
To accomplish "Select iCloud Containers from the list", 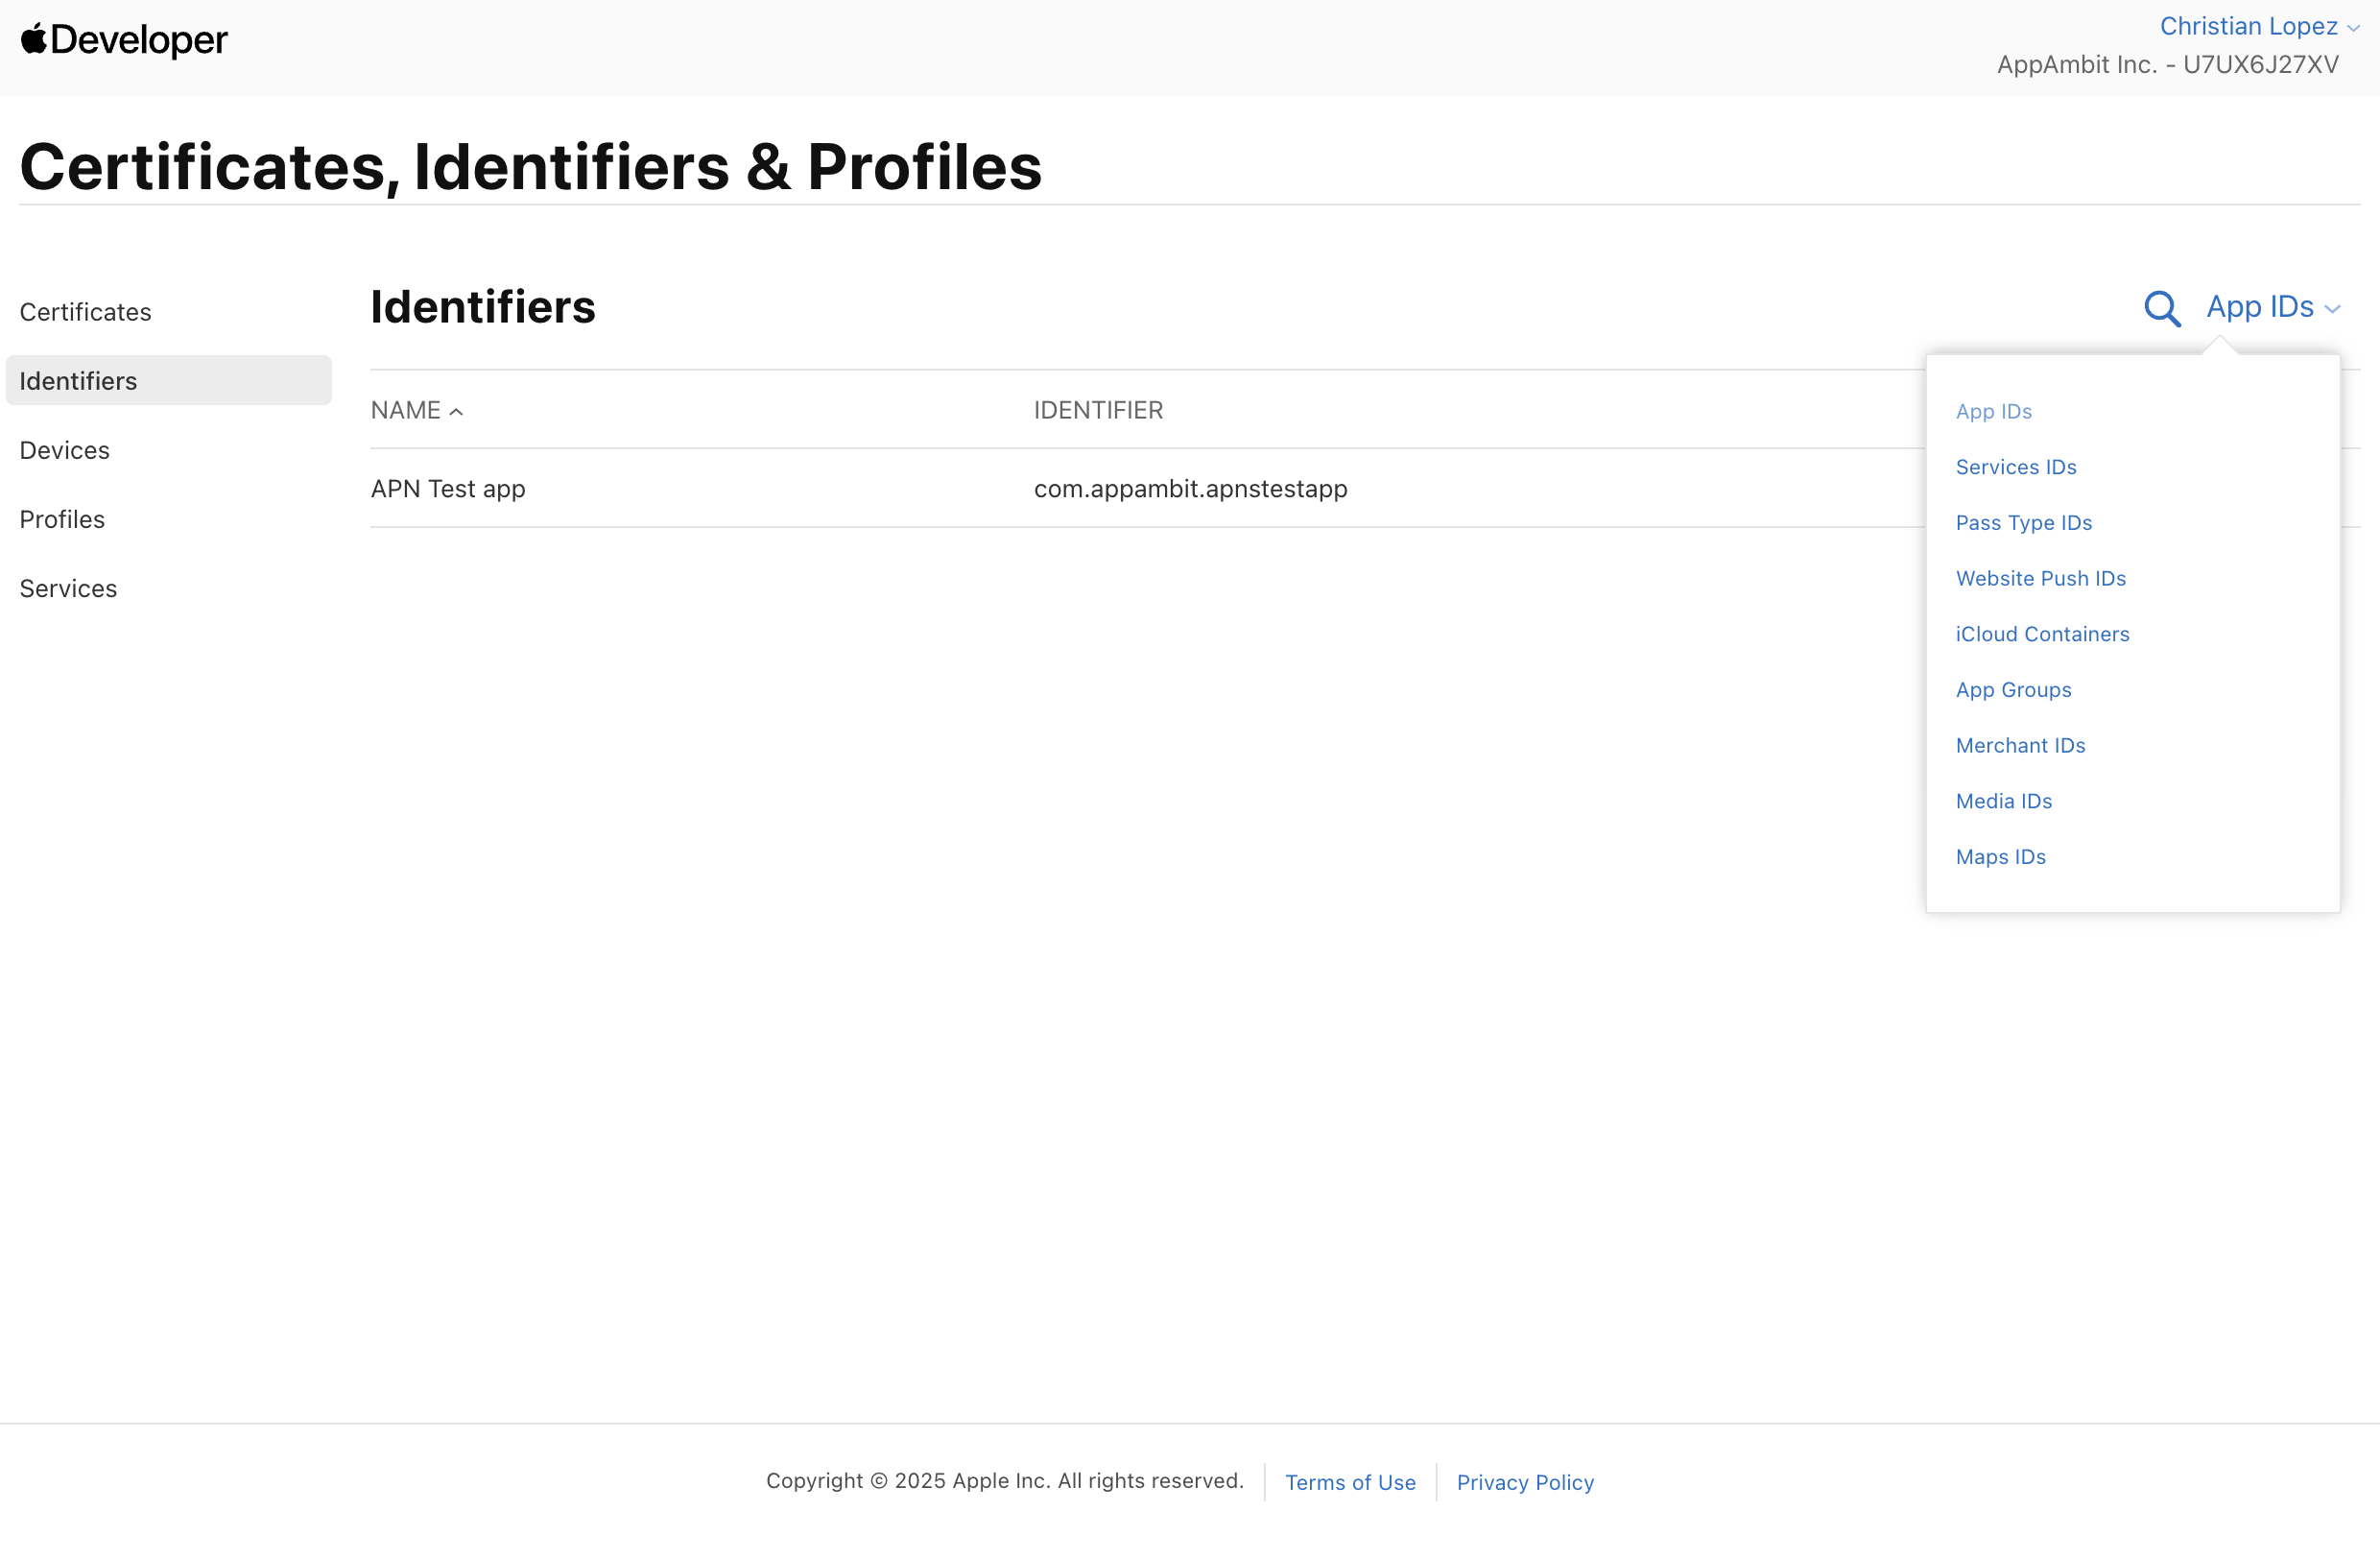I will 2042,634.
